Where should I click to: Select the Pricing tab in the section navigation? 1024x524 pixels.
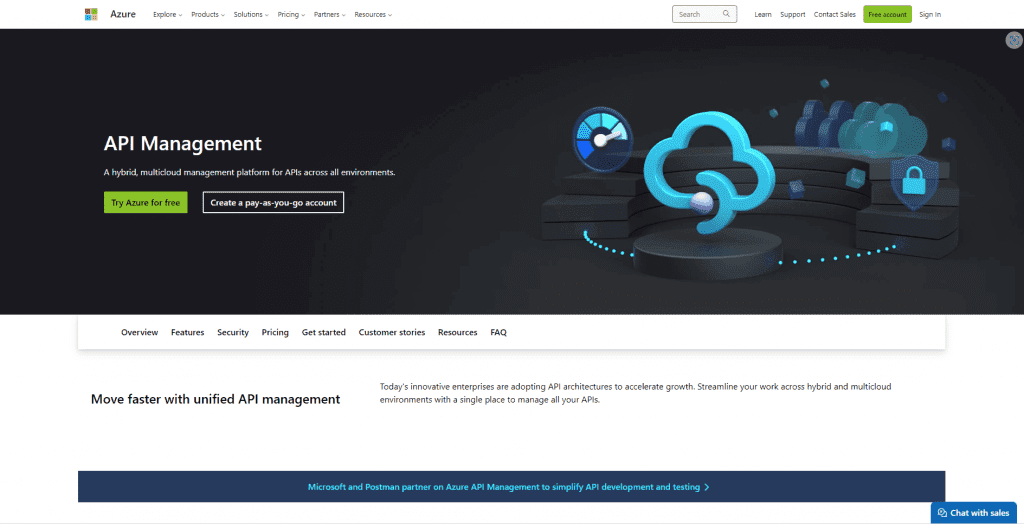pyautogui.click(x=275, y=333)
